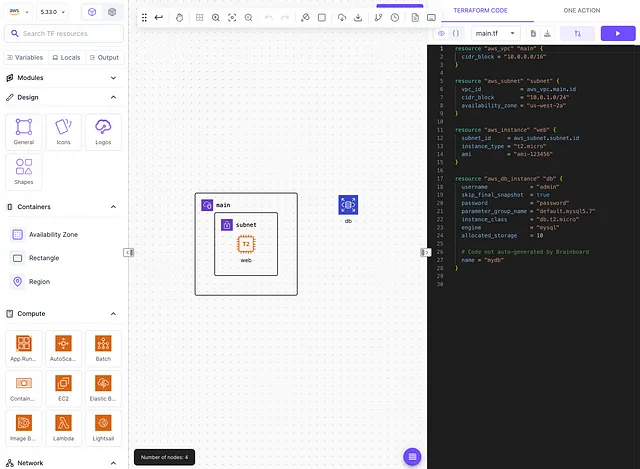Screen dimensions: 640x469
Task: Open the AWS provider dropdown
Action: coord(19,12)
